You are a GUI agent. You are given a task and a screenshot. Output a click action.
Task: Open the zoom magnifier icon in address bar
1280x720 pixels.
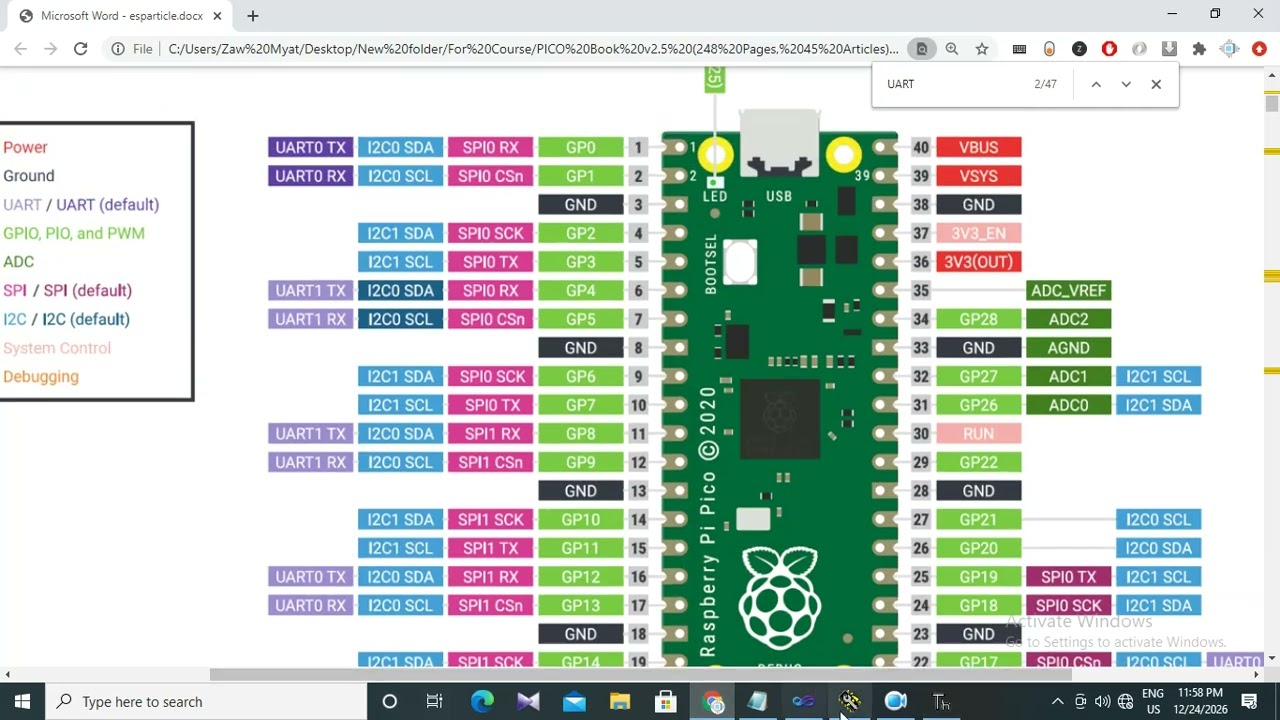click(x=952, y=48)
